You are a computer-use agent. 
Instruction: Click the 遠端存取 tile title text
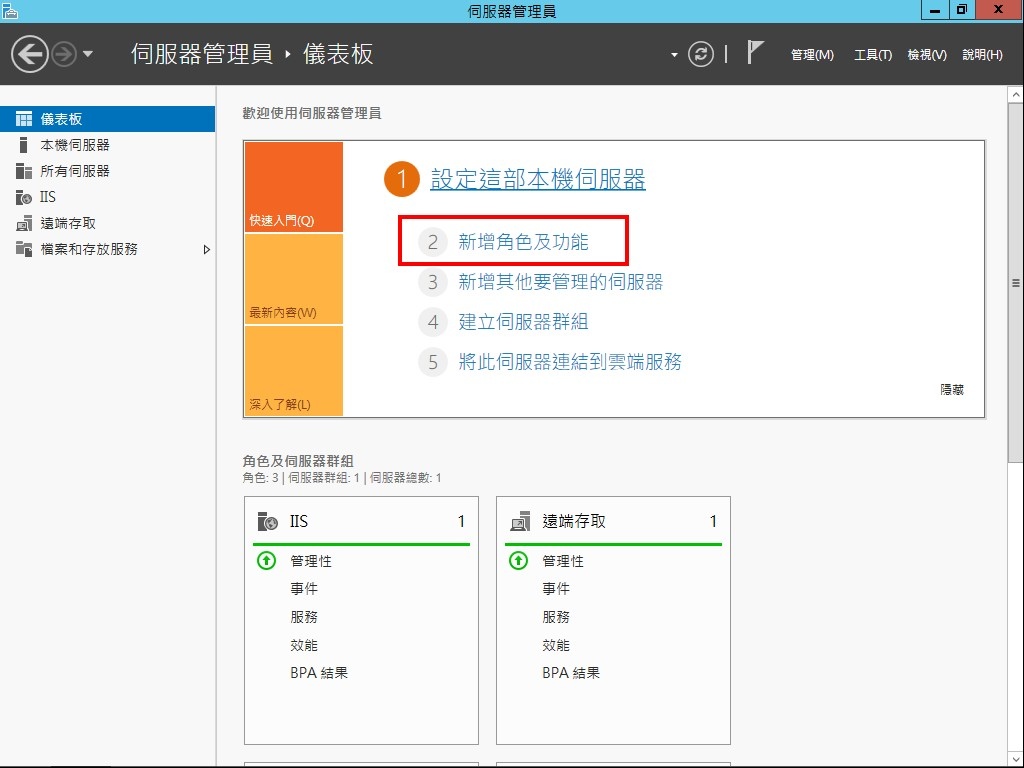point(574,521)
